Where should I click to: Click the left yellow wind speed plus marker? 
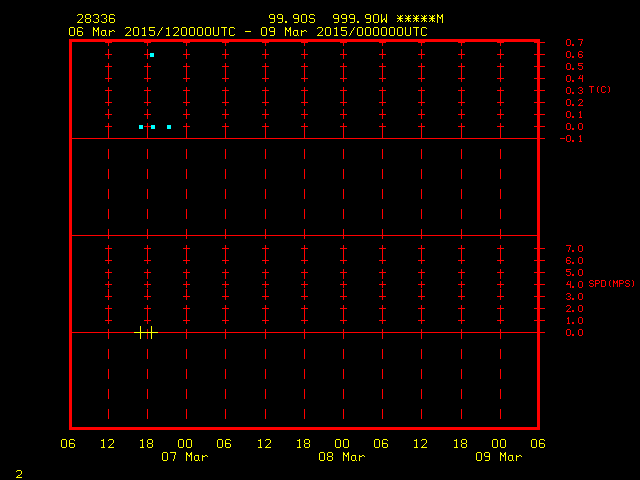(141, 333)
